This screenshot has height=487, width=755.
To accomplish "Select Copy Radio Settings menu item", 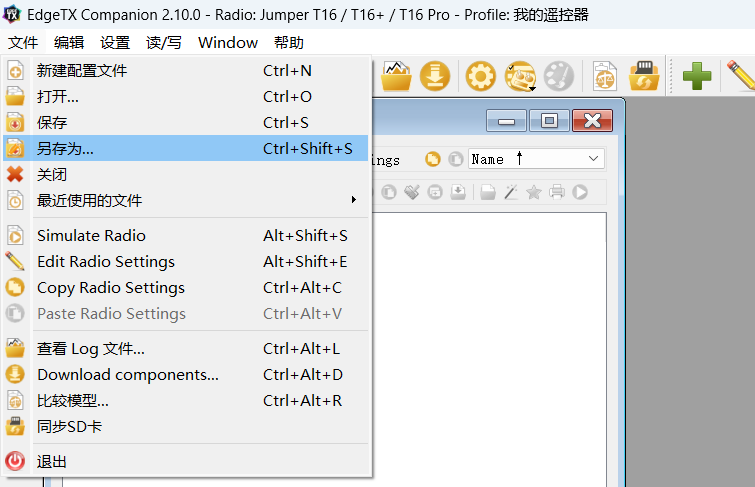I will 186,288.
